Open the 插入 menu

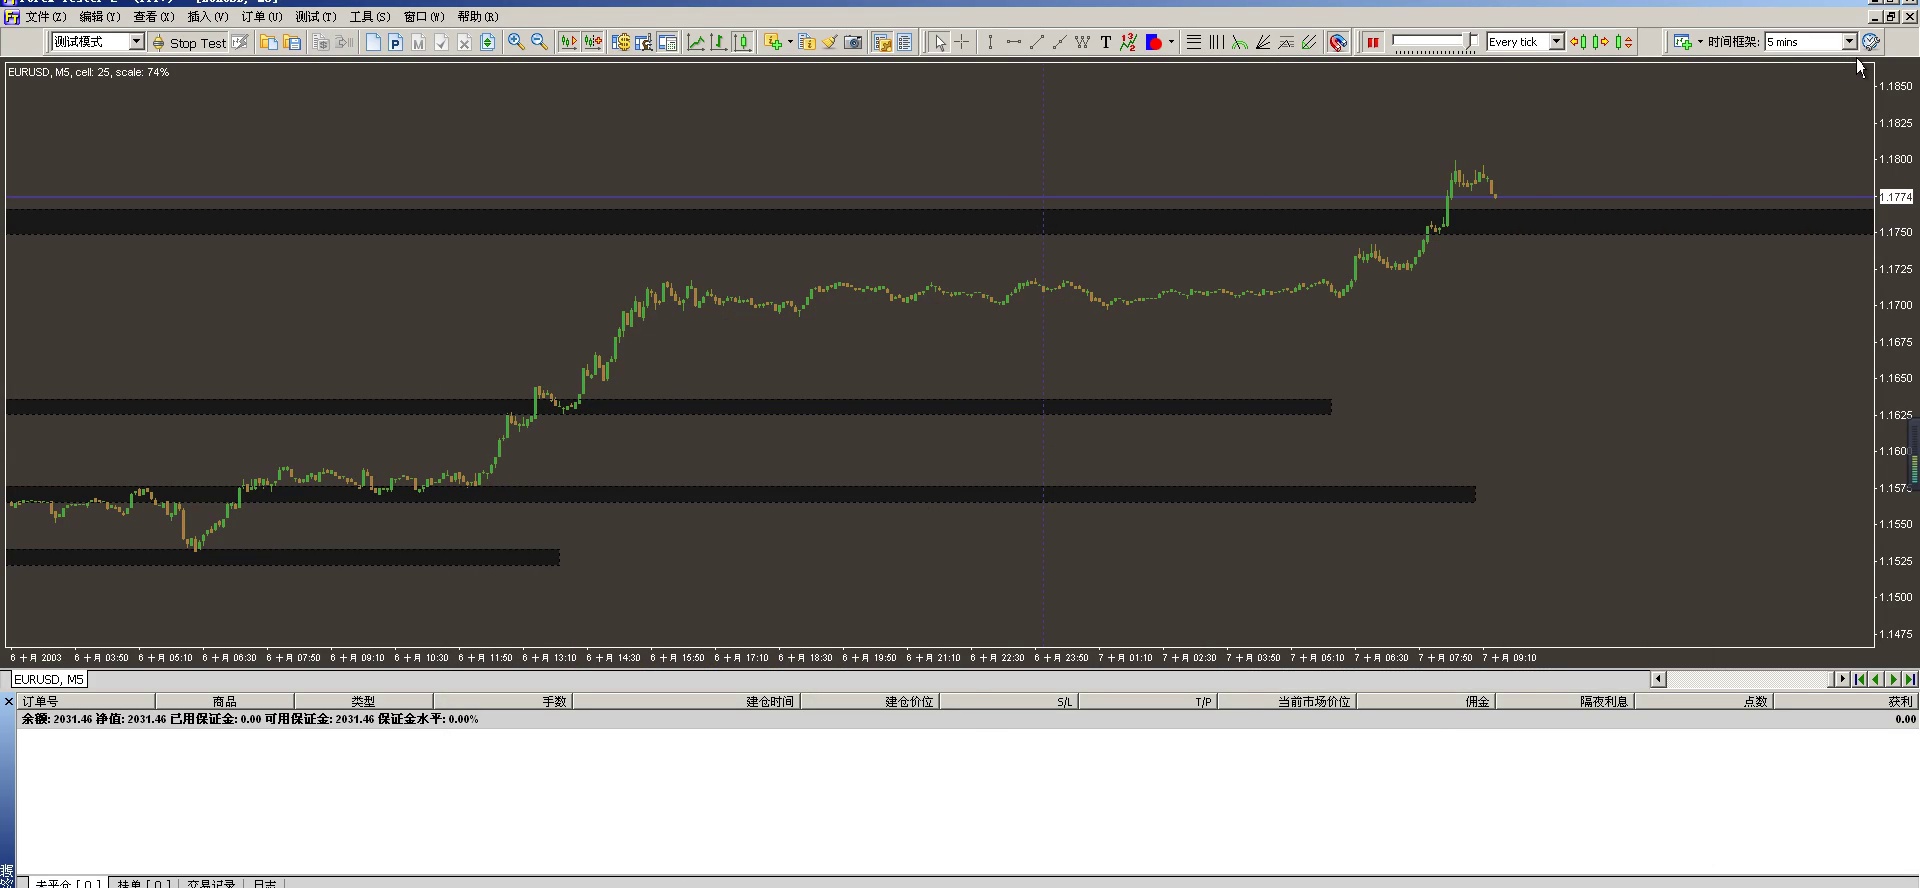(207, 16)
